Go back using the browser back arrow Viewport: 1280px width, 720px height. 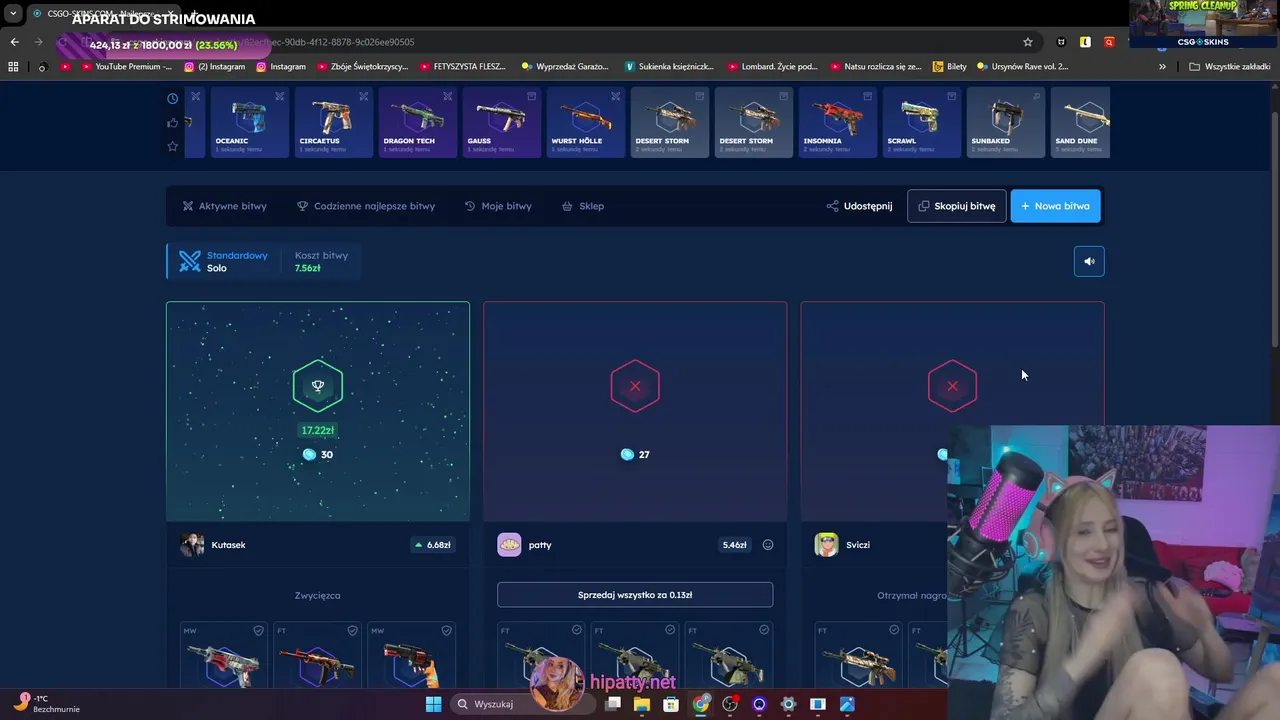click(x=14, y=42)
